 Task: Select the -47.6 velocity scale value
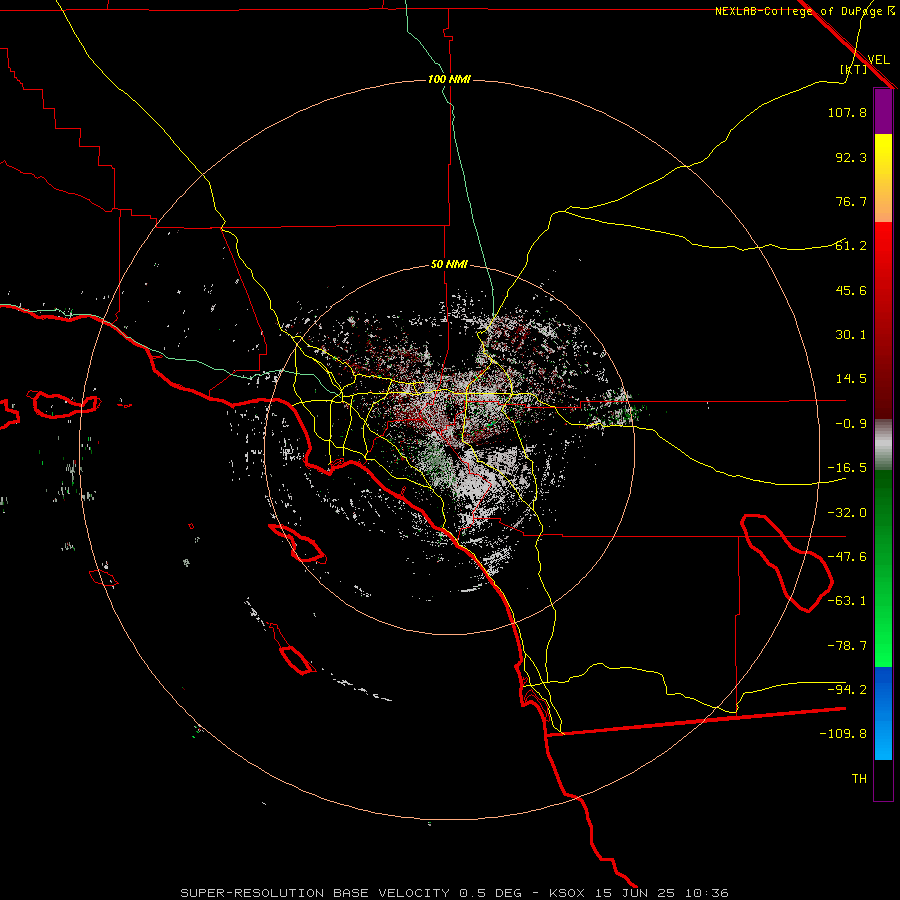pyautogui.click(x=847, y=557)
